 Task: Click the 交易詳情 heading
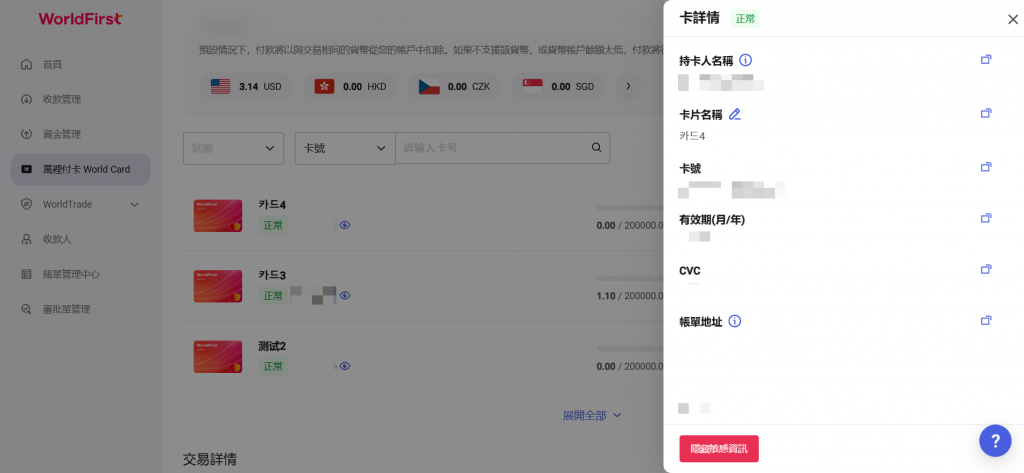click(210, 460)
